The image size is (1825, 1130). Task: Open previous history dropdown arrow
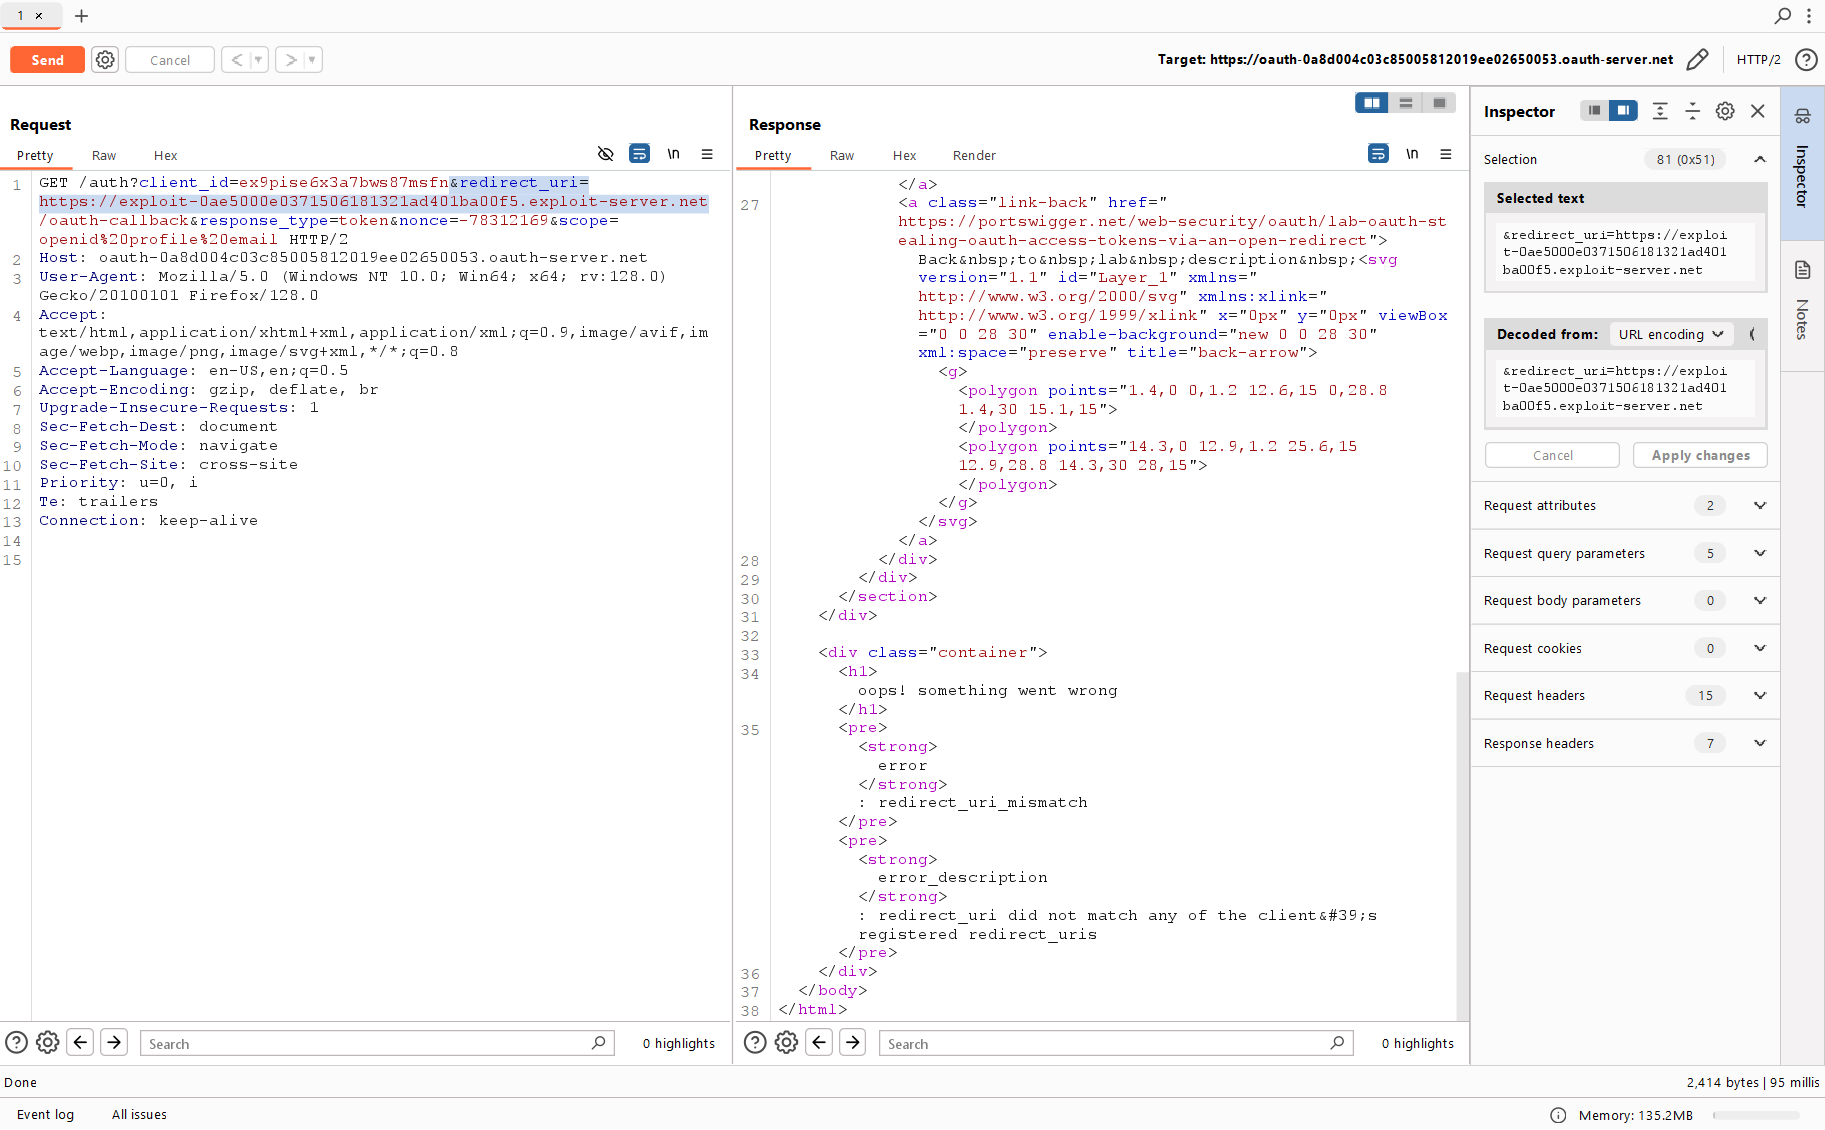pos(258,60)
